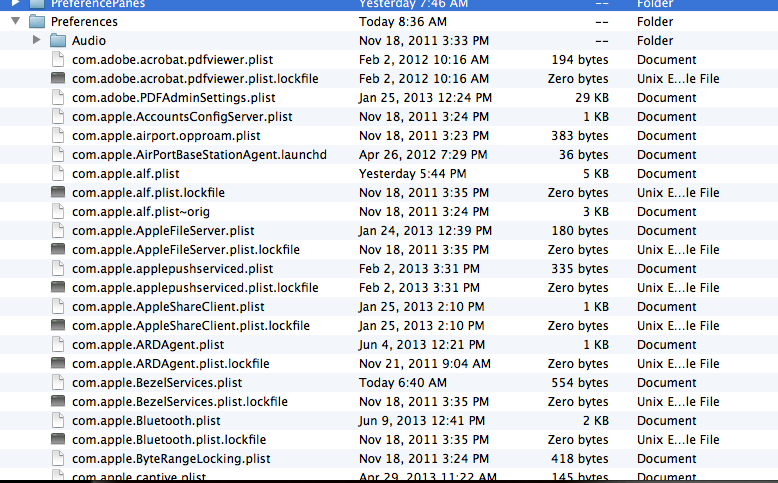
Task: Click the date Yesterday 5:44 PM
Action: pyautogui.click(x=413, y=174)
